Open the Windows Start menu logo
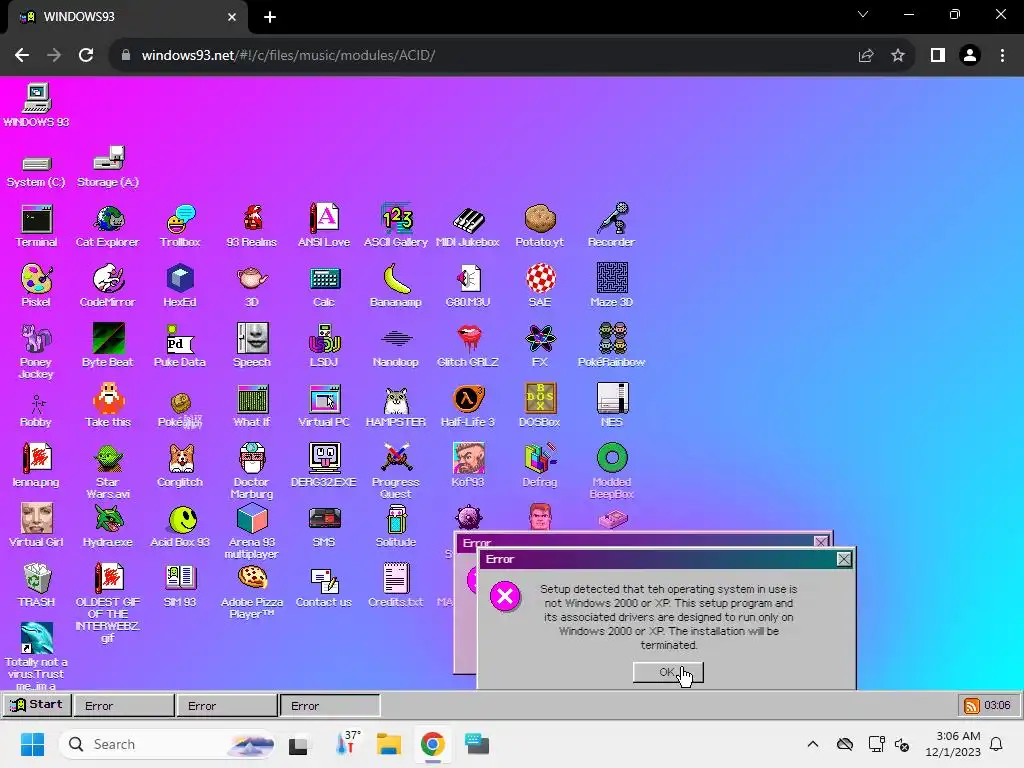The image size is (1024, 768). point(32,744)
